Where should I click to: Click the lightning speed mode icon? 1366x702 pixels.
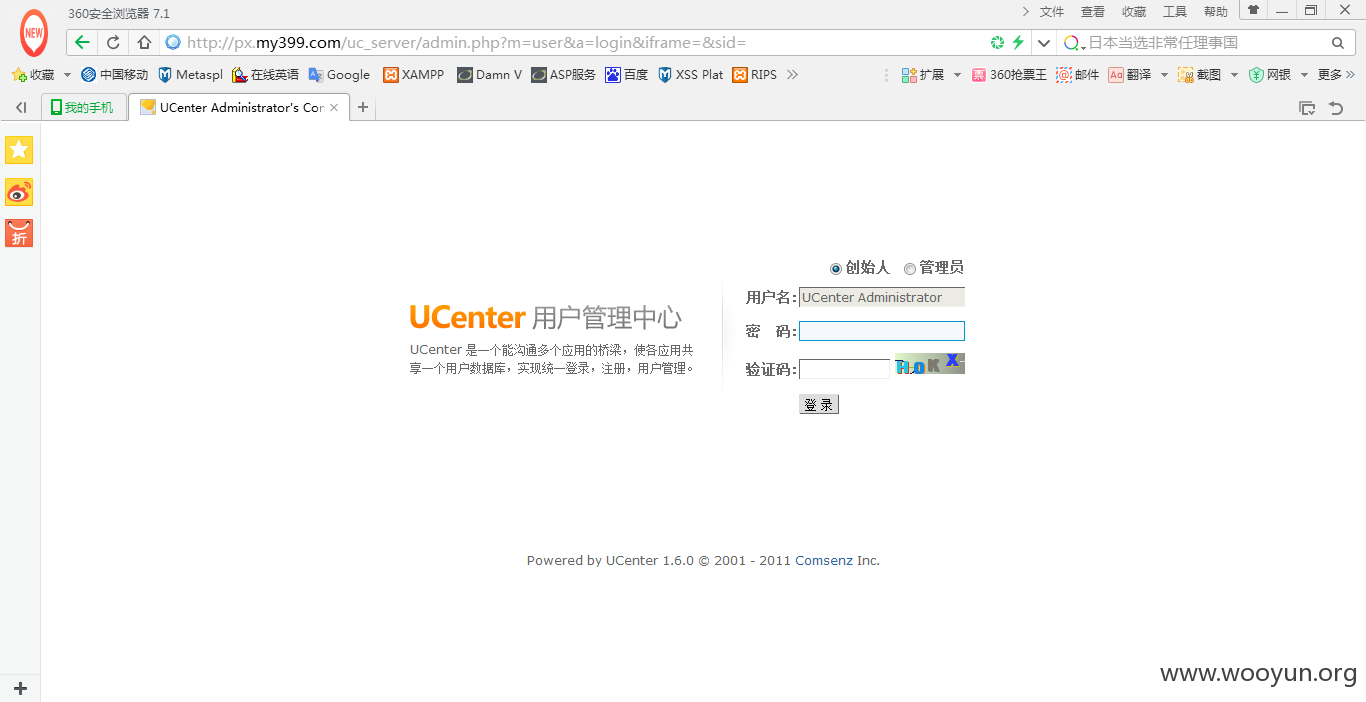click(1018, 42)
